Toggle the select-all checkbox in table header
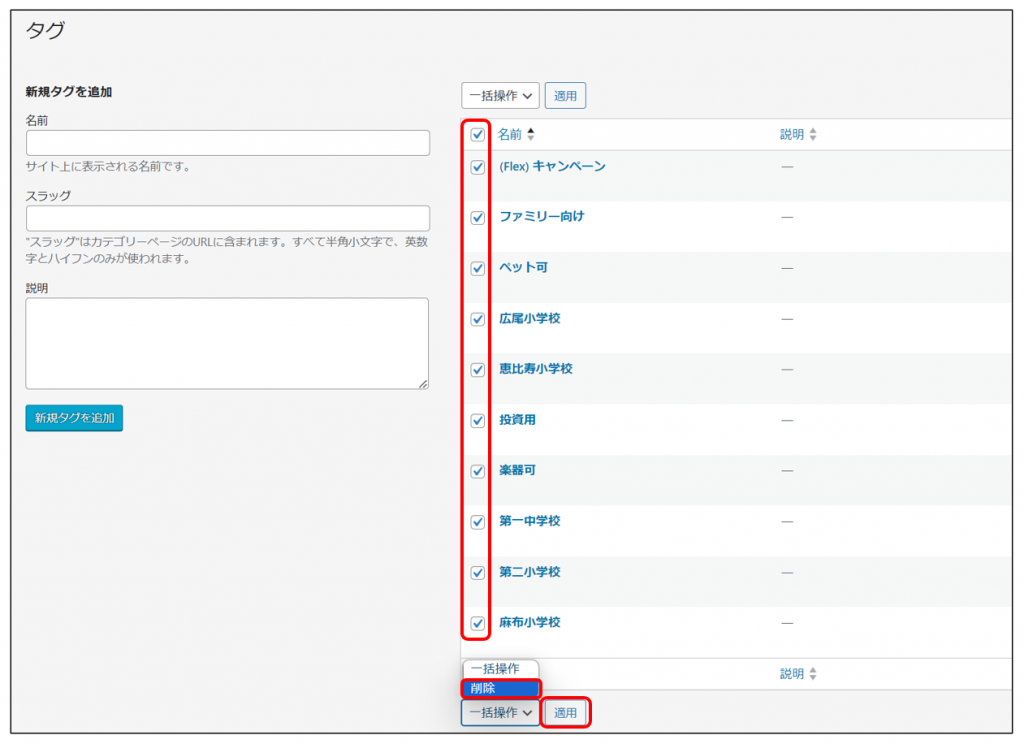 tap(477, 135)
